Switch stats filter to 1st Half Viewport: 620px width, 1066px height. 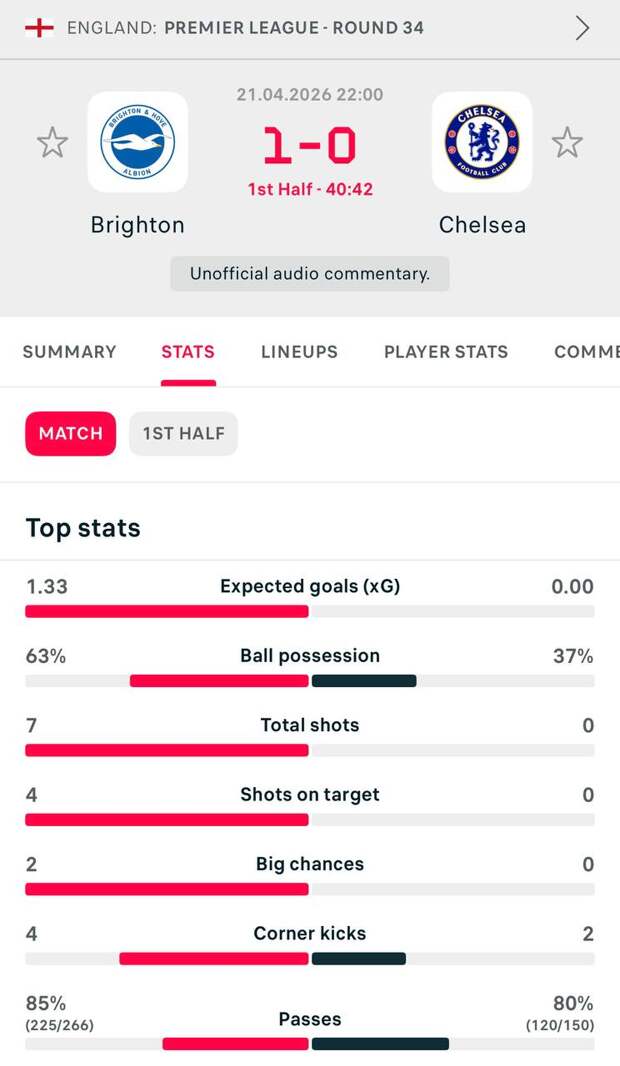click(183, 434)
